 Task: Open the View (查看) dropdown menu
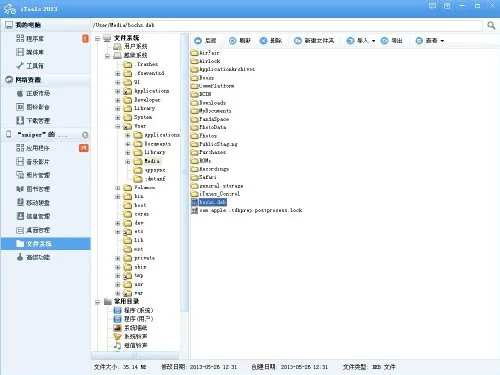point(430,41)
